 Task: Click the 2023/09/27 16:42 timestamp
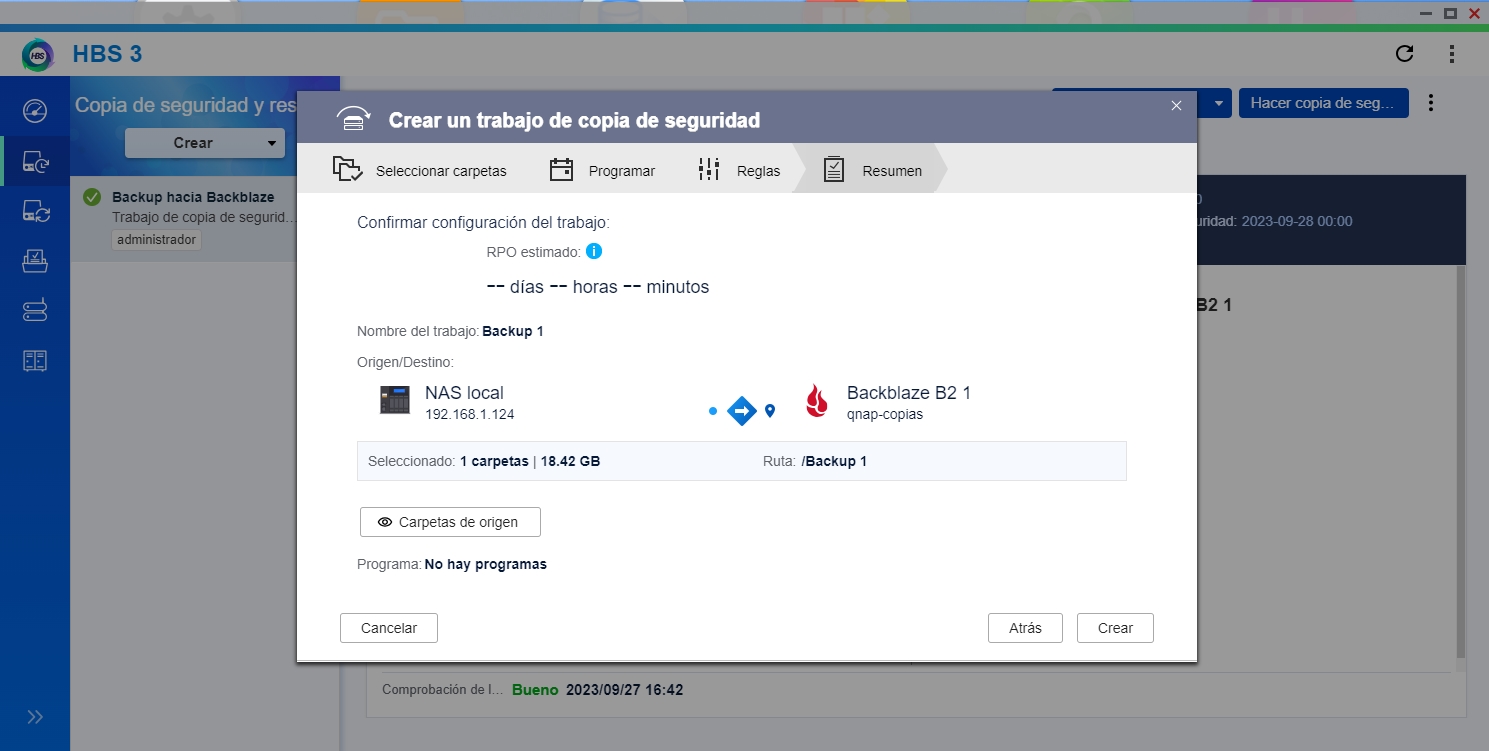tap(624, 690)
